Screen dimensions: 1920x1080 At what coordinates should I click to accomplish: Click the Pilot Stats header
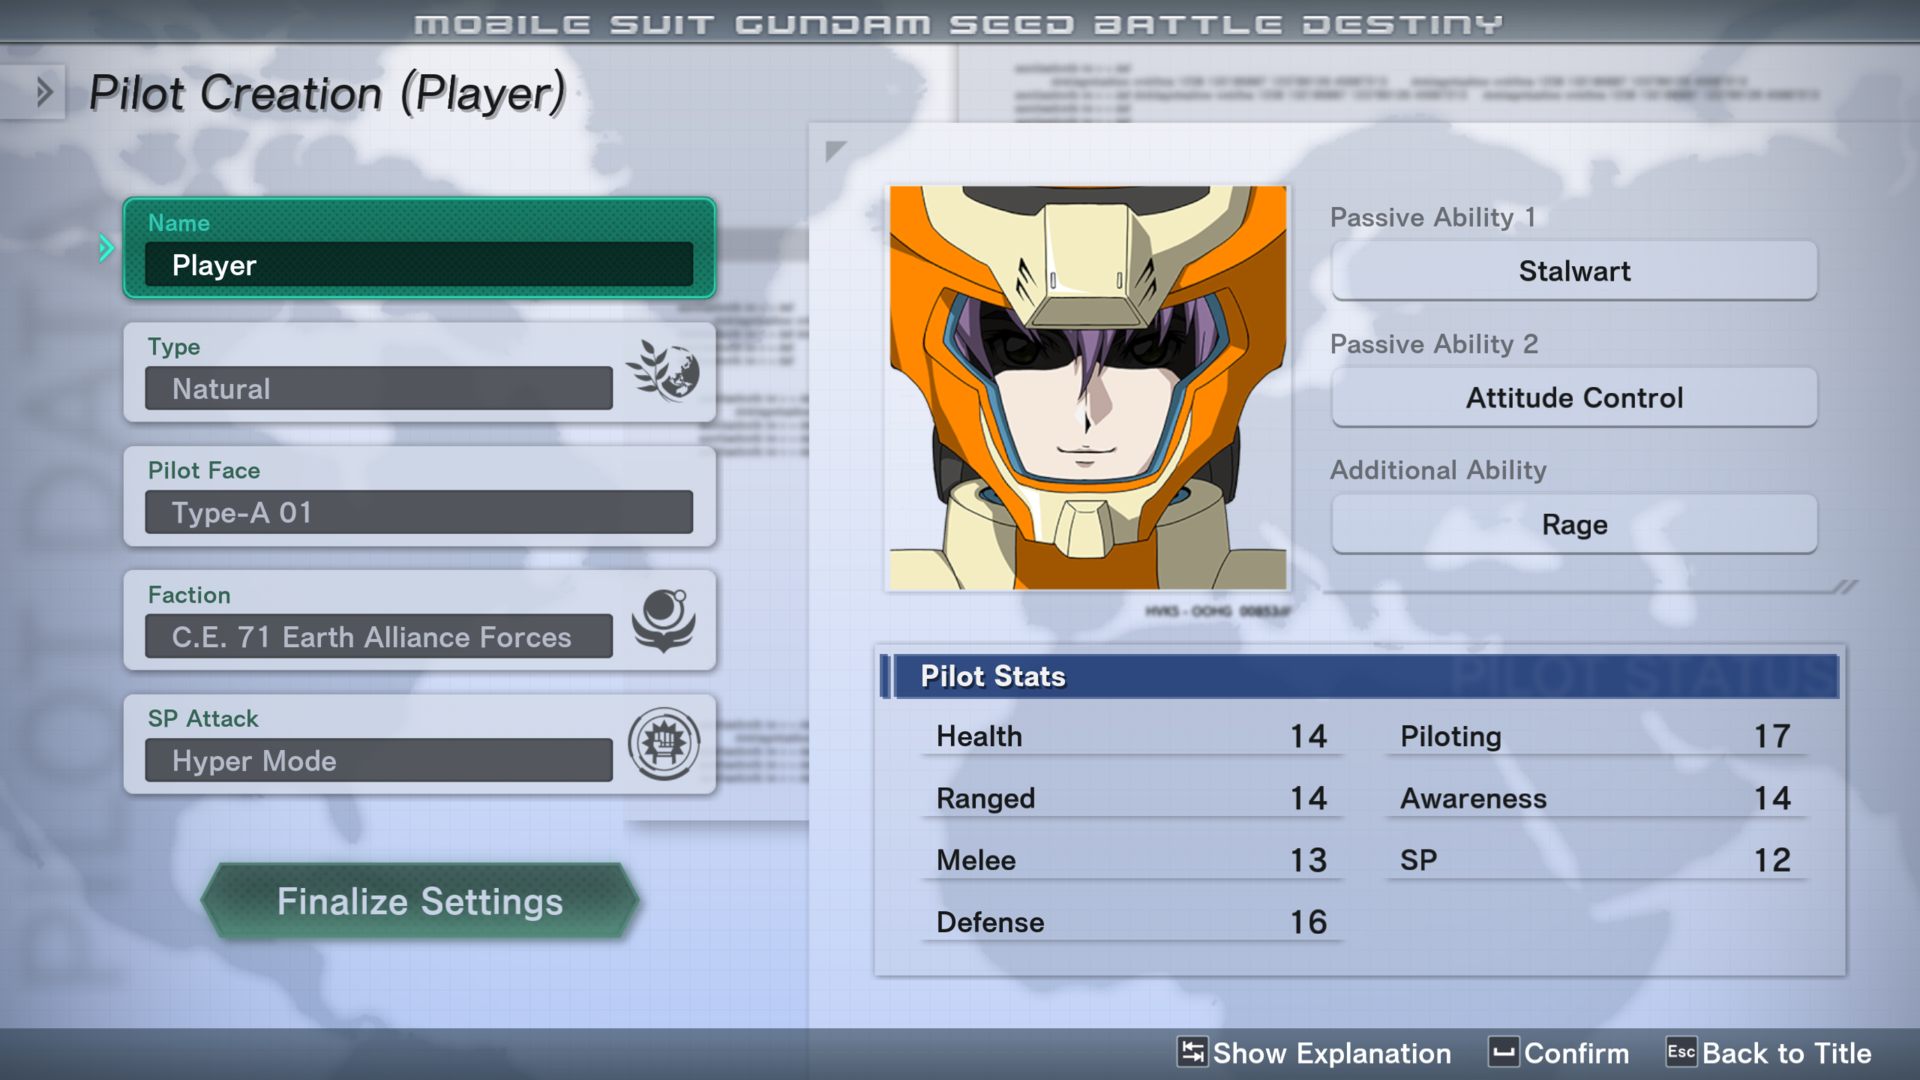click(x=1360, y=677)
